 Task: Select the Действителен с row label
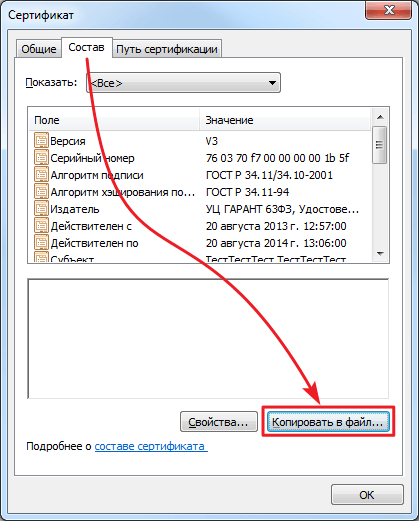[91, 226]
